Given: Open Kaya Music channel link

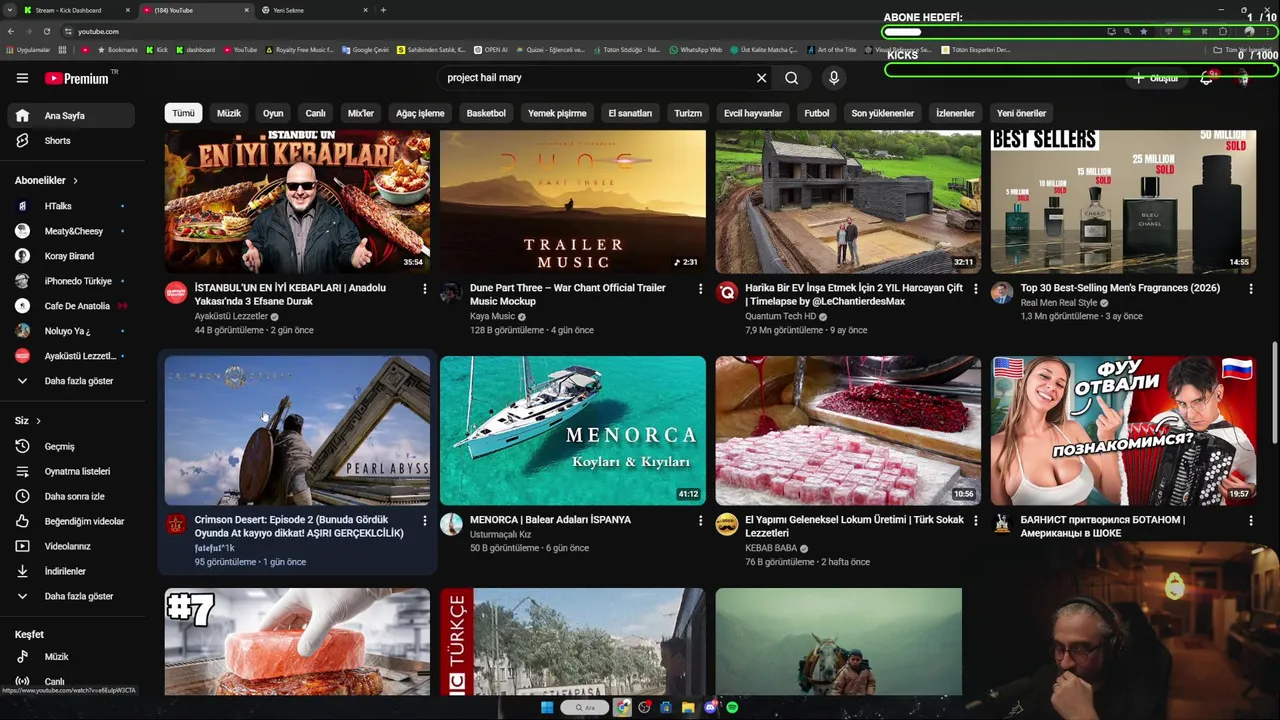Looking at the screenshot, I should point(493,316).
